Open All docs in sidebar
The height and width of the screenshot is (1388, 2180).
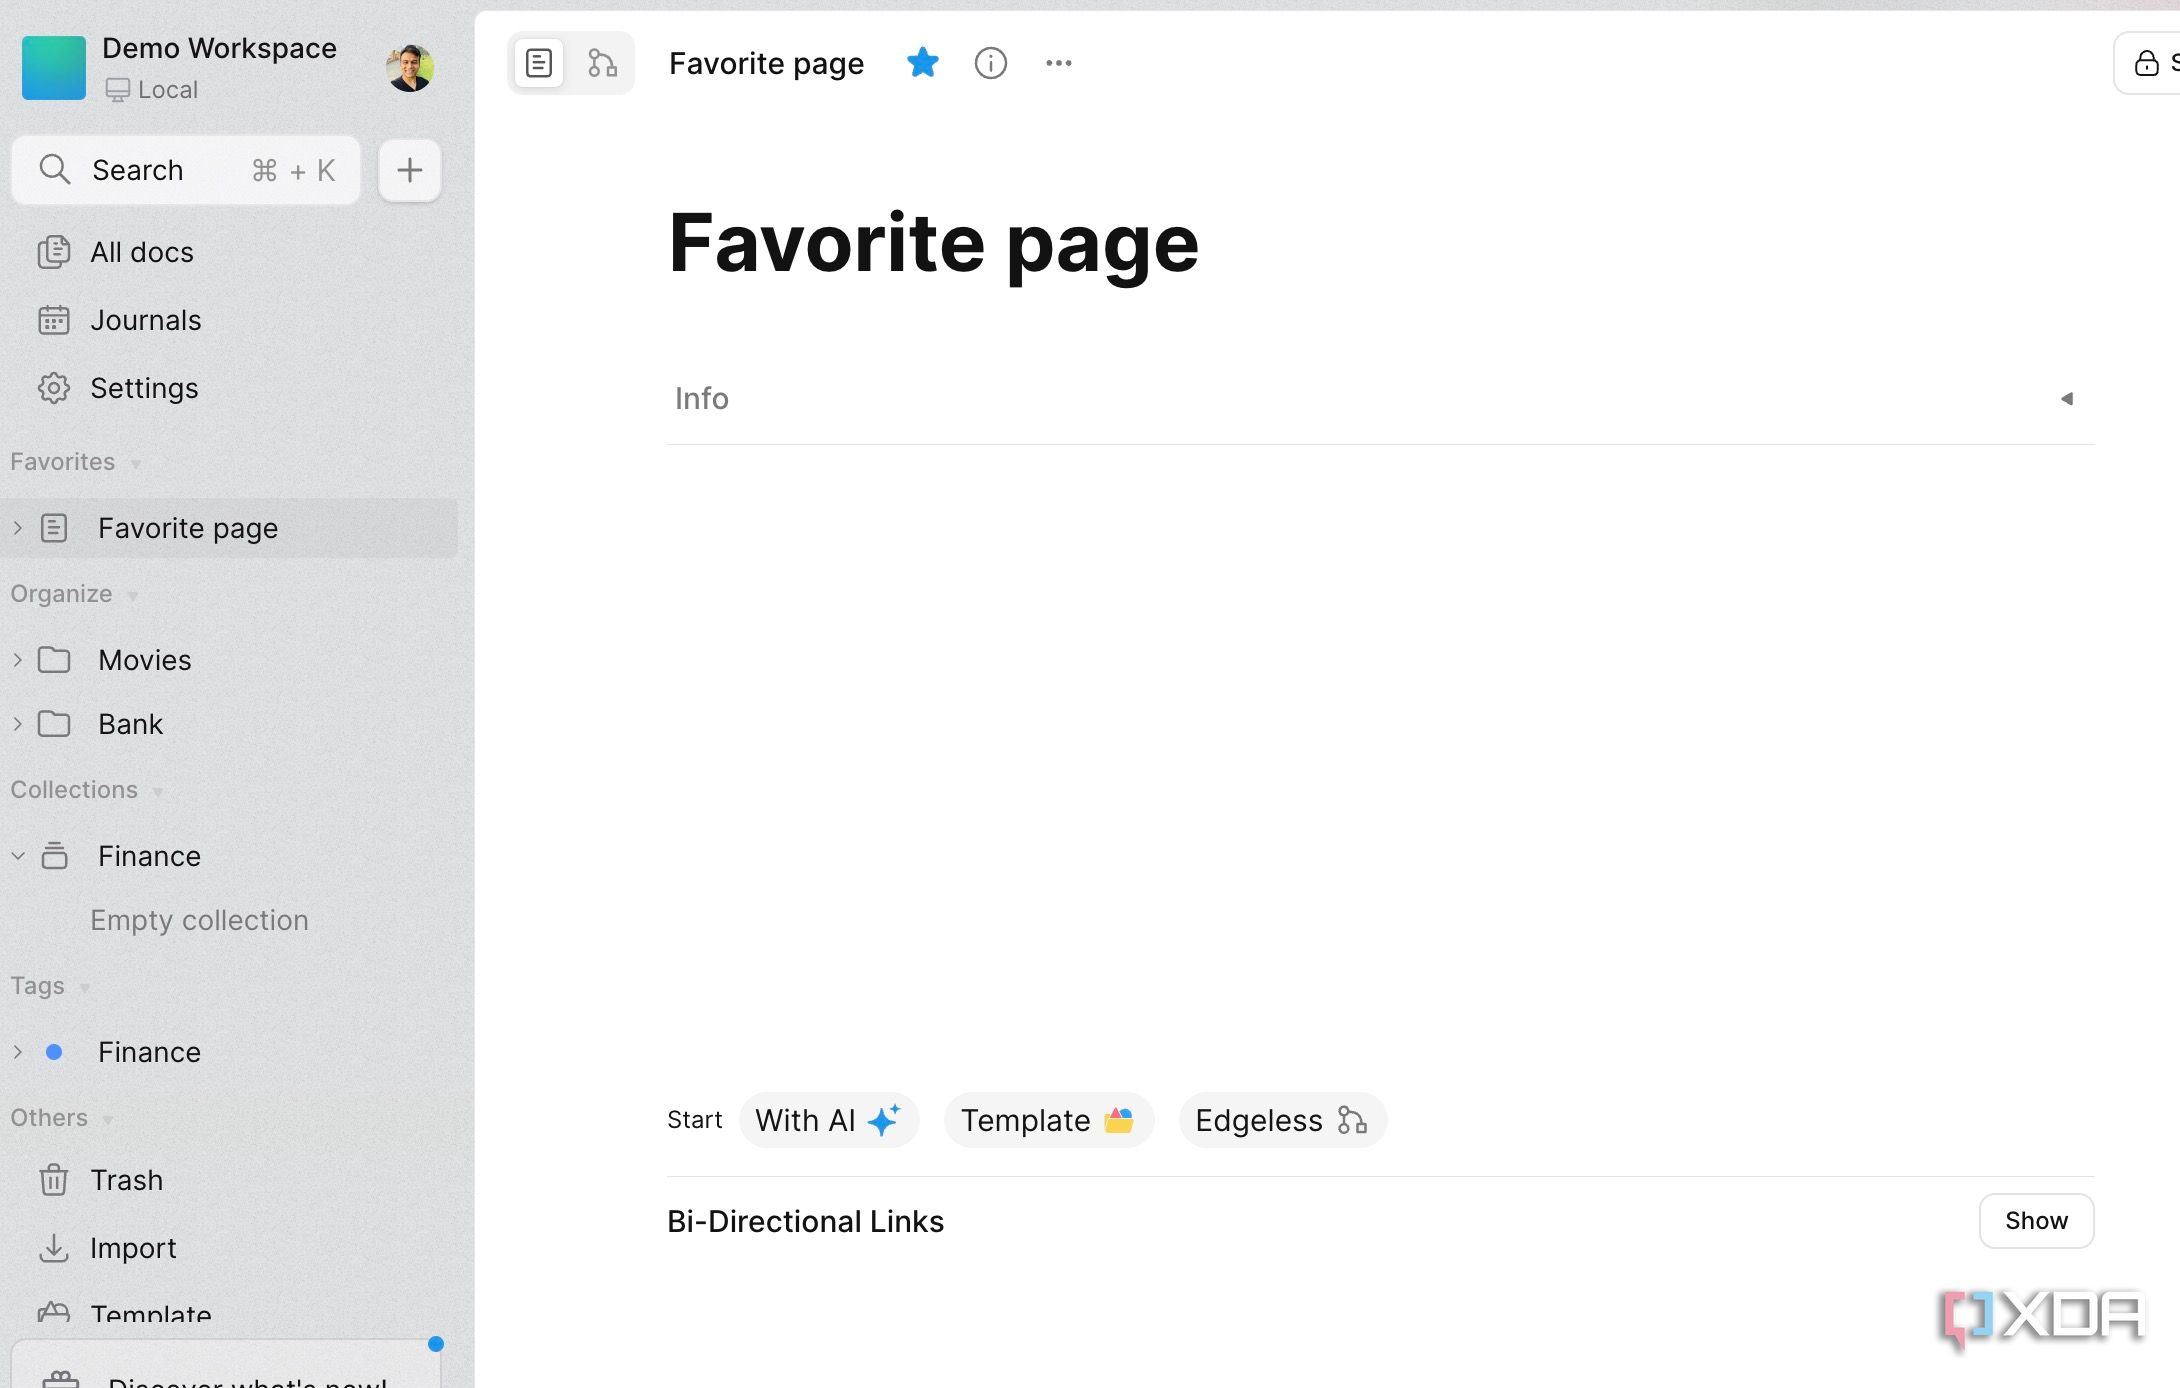[141, 252]
